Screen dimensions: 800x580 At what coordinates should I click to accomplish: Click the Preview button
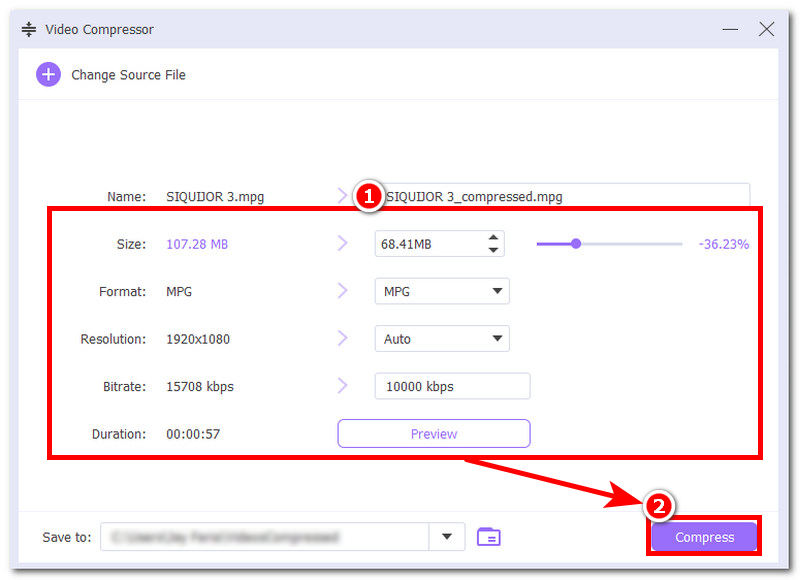(x=433, y=433)
